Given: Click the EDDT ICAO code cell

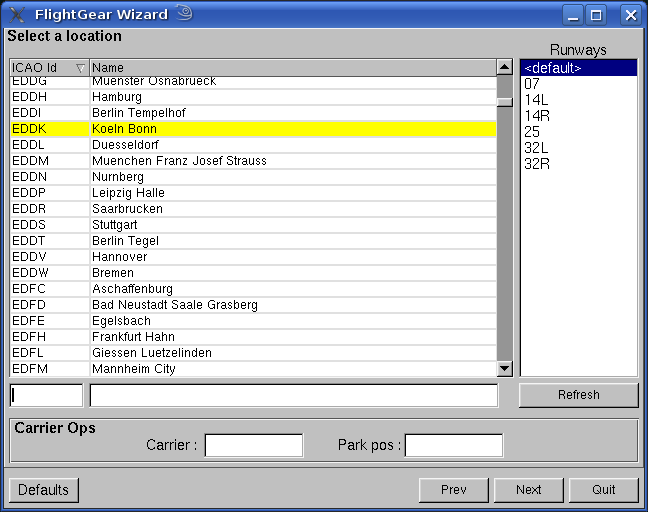Looking at the screenshot, I should tap(50, 241).
